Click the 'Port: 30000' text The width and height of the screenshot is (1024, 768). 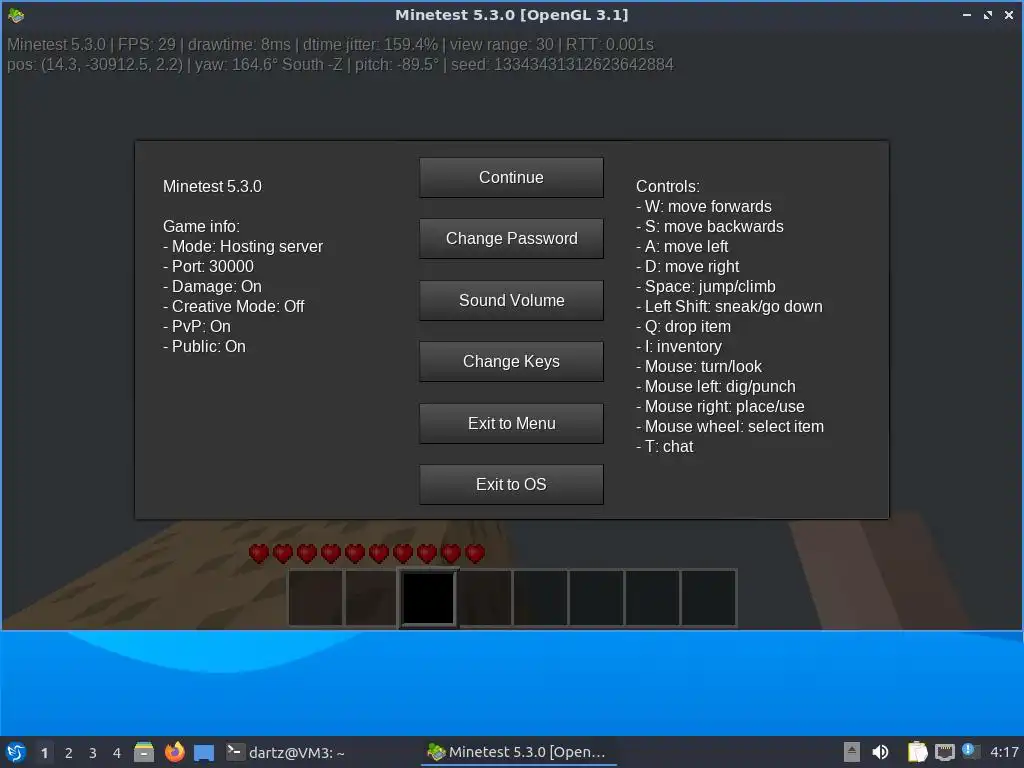[208, 266]
